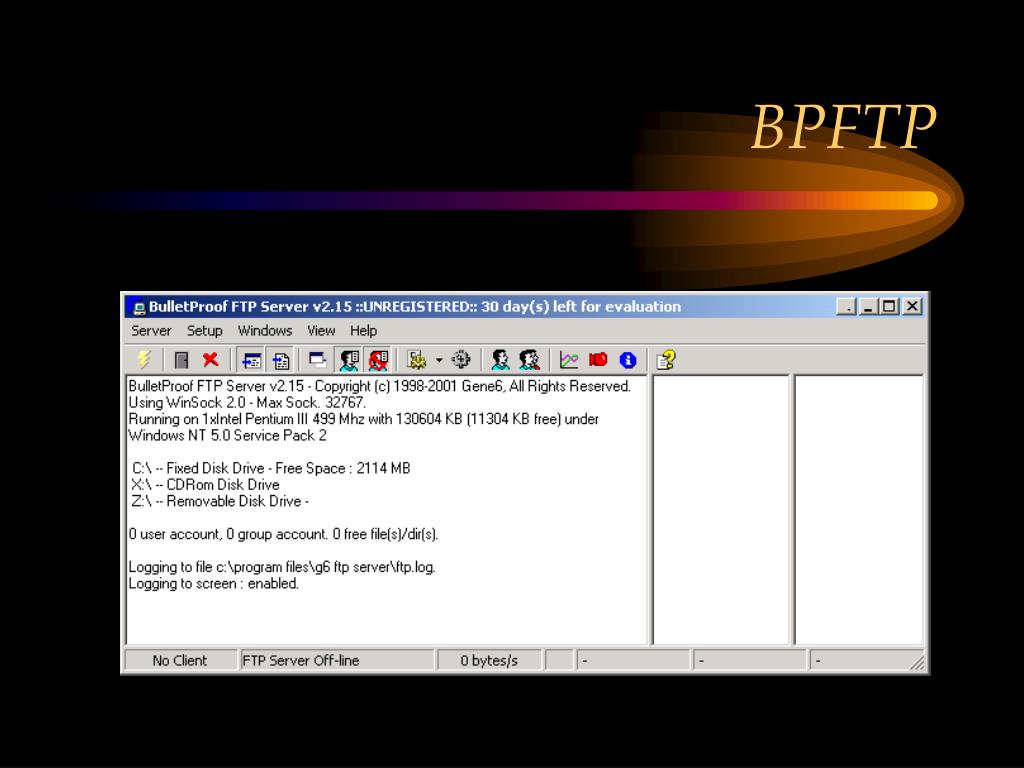Click 'FTP Server Off-line' status text
Image resolution: width=1024 pixels, height=768 pixels.
(x=300, y=660)
